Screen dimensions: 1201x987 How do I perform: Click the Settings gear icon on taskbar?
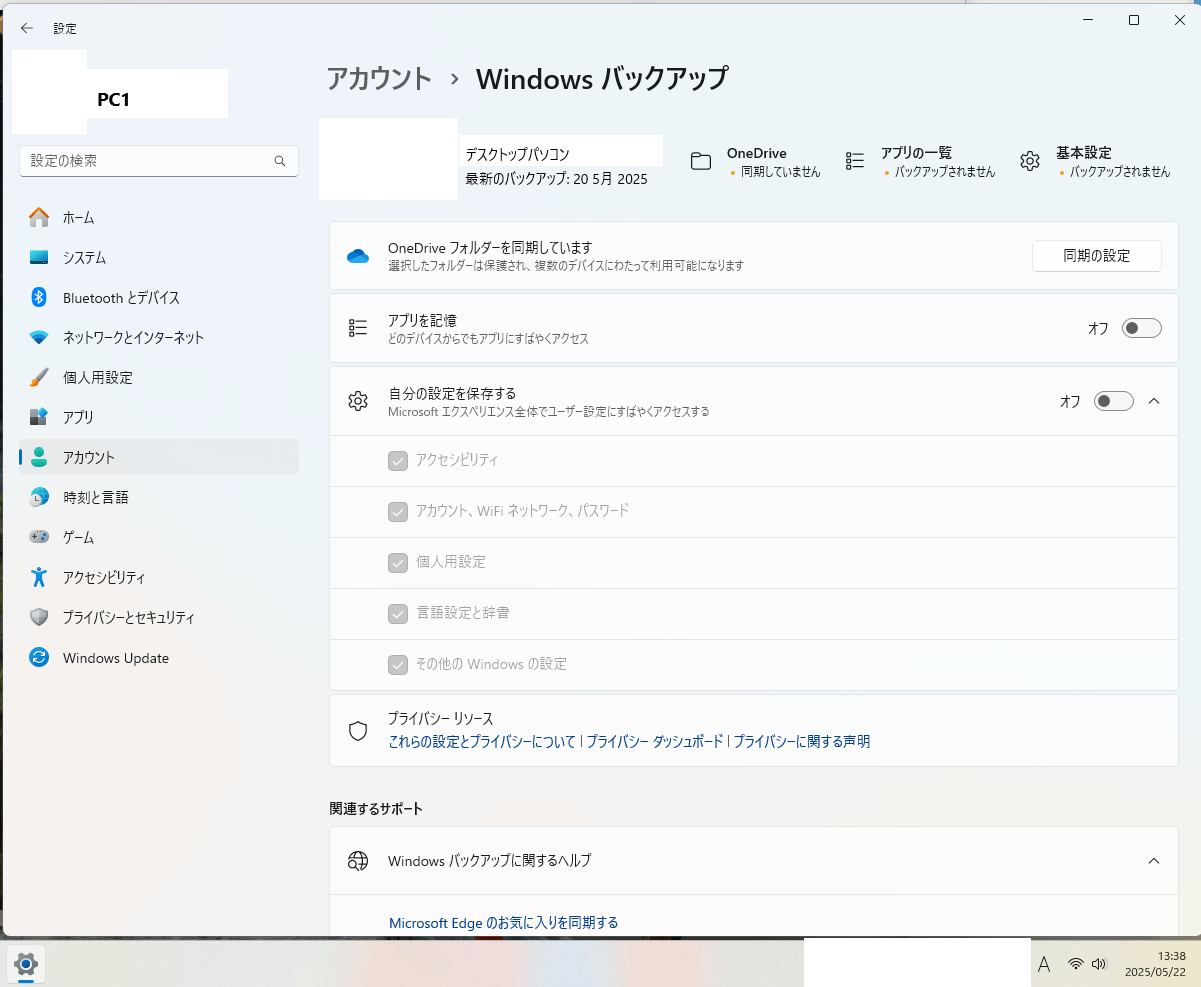coord(26,964)
